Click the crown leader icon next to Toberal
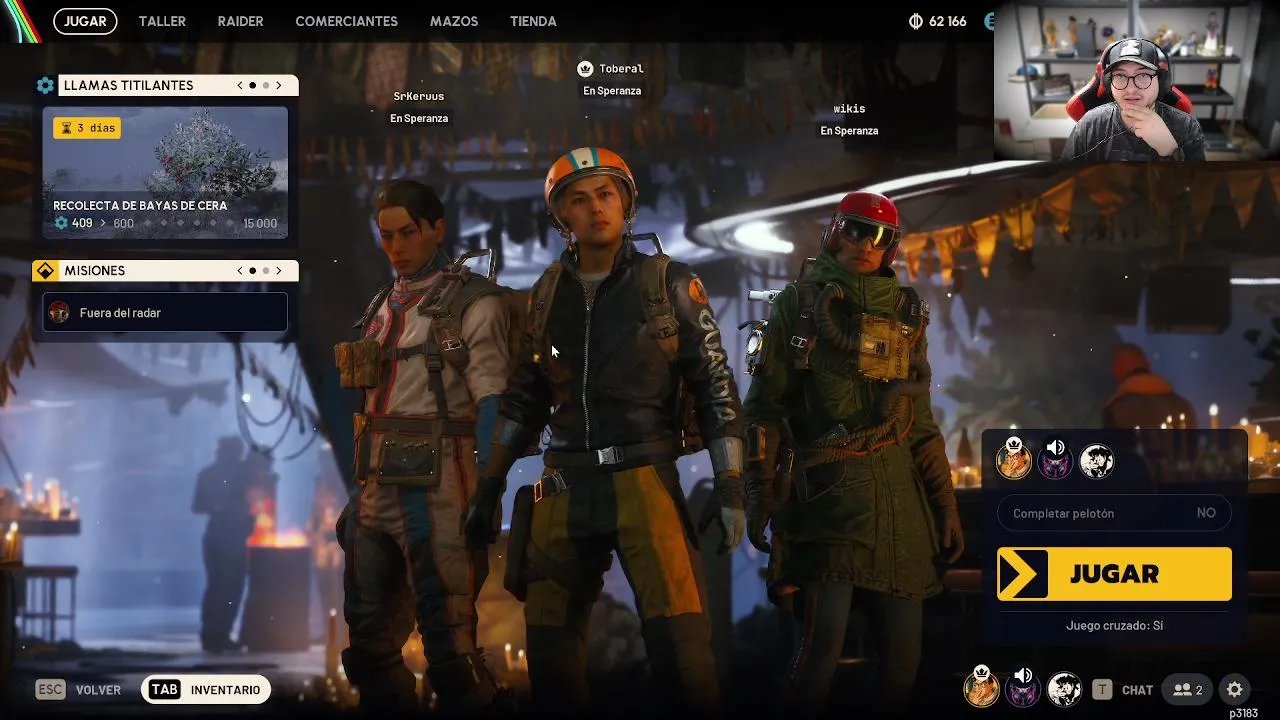The height and width of the screenshot is (720, 1280). (585, 69)
